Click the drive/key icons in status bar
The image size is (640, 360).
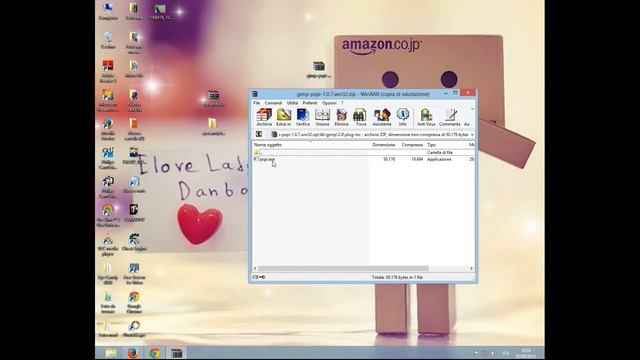pos(259,277)
